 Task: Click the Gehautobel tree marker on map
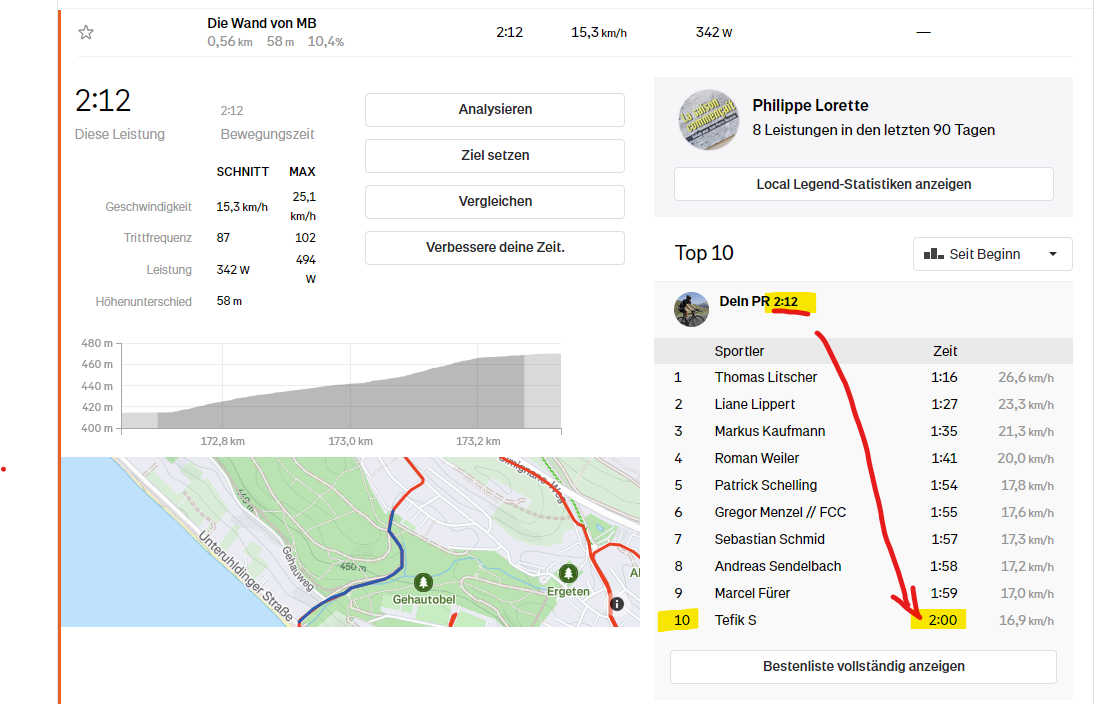(x=424, y=581)
